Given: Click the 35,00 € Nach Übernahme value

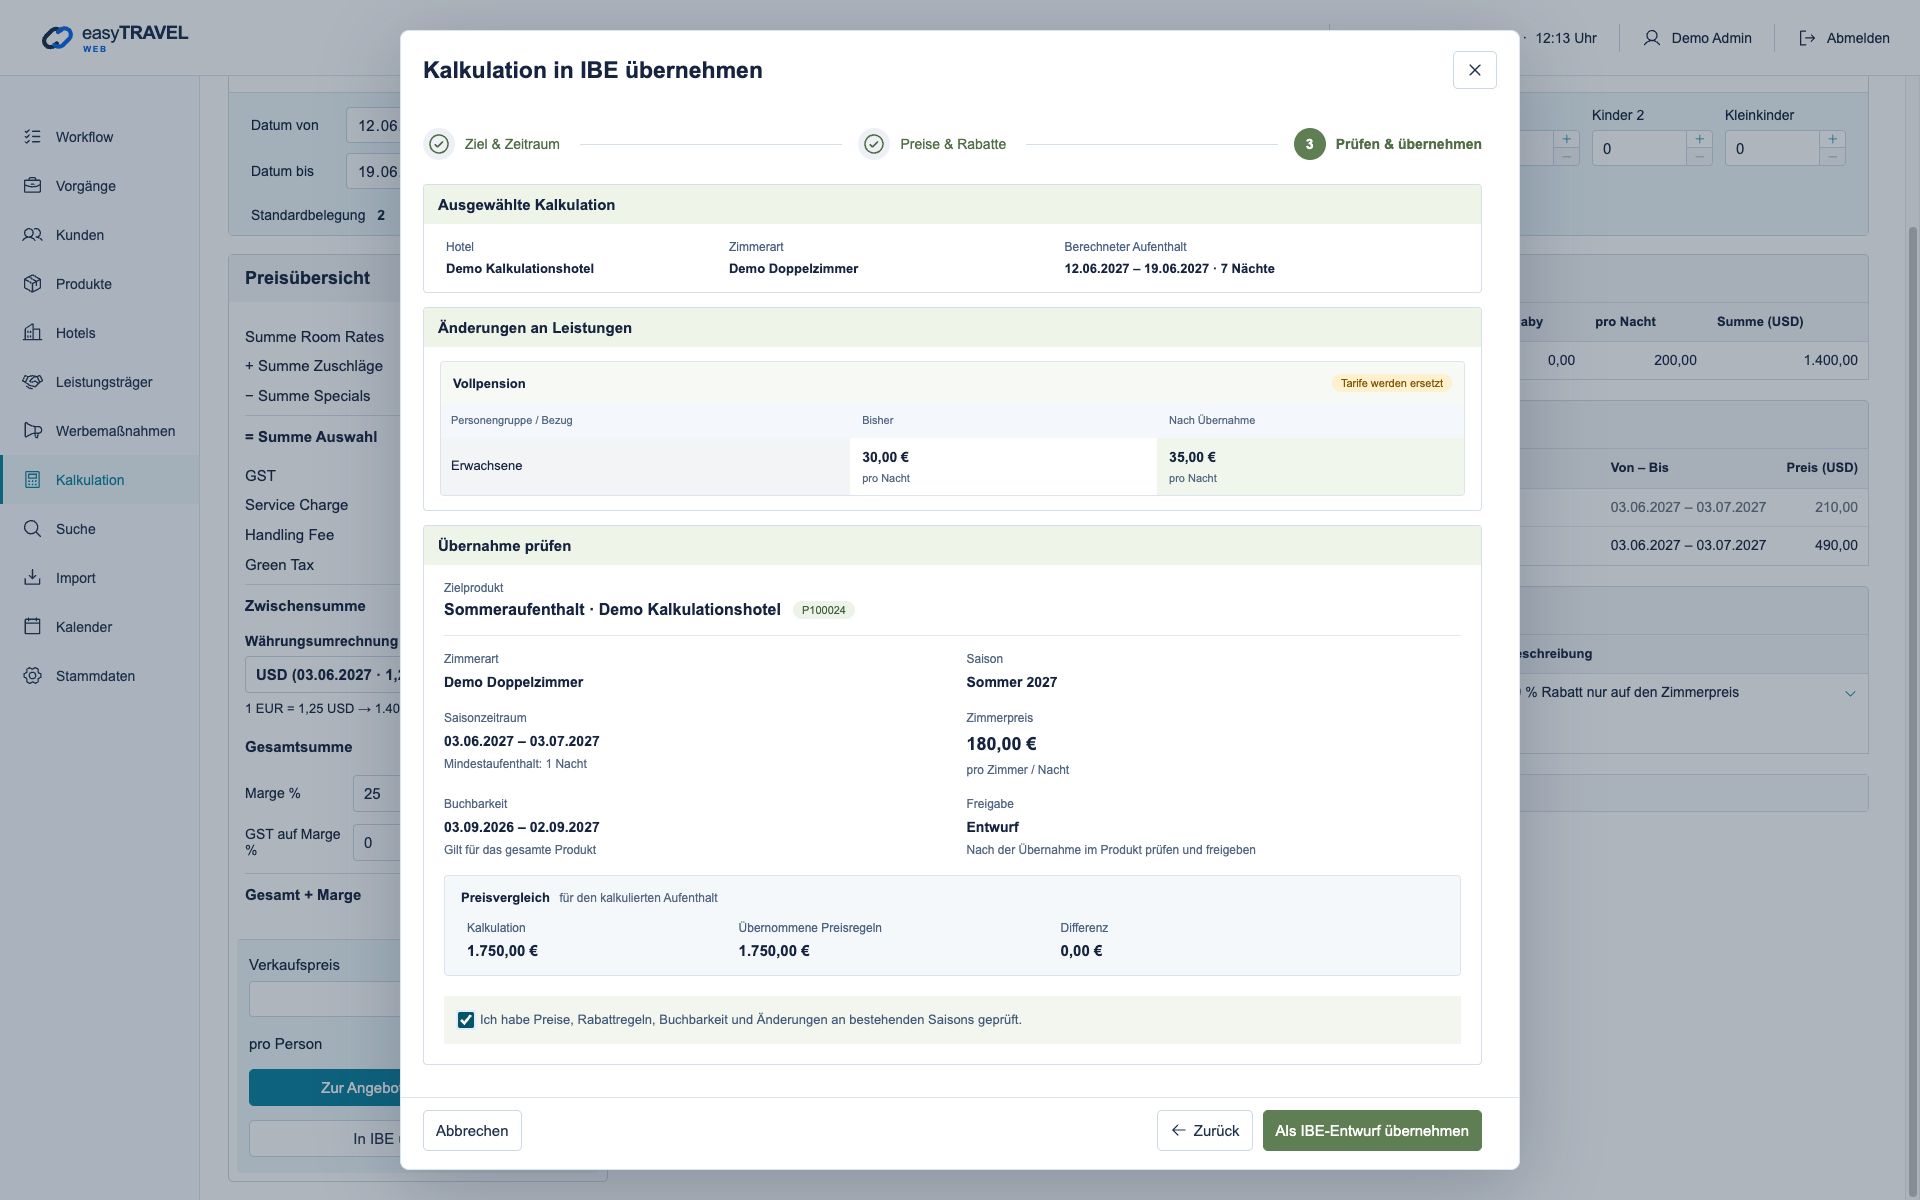Looking at the screenshot, I should [x=1192, y=458].
